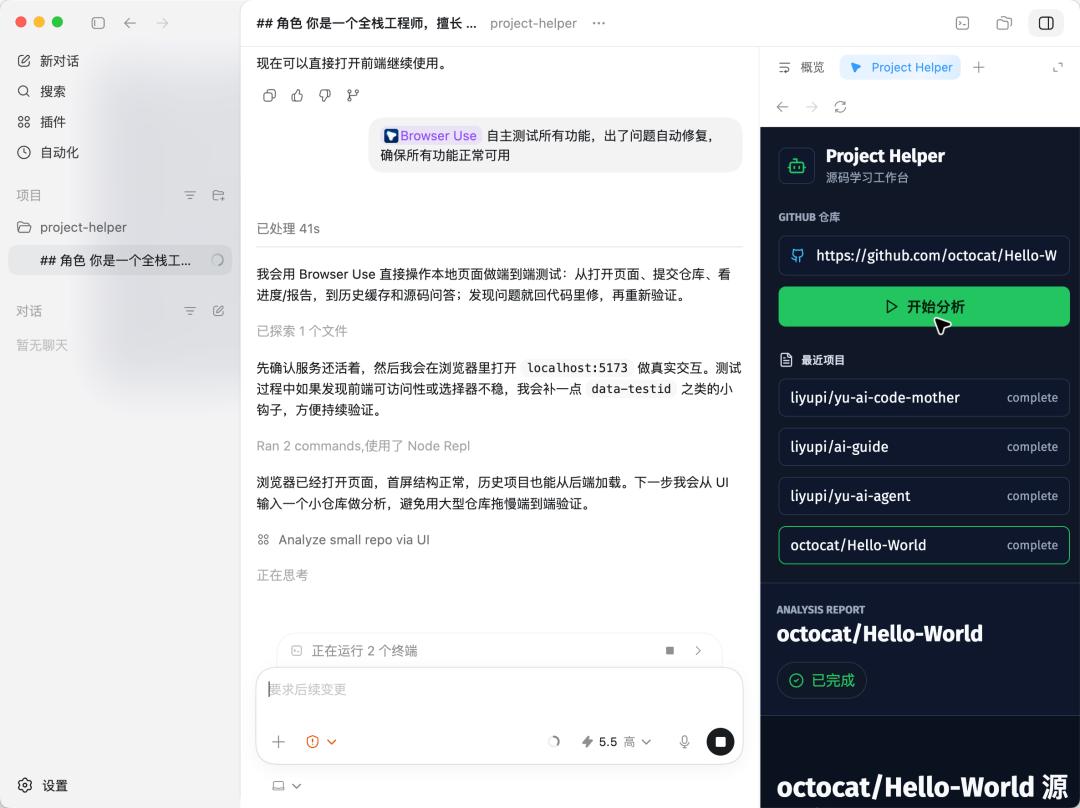
Task: Toggle the left sidebar visibility
Action: click(98, 23)
